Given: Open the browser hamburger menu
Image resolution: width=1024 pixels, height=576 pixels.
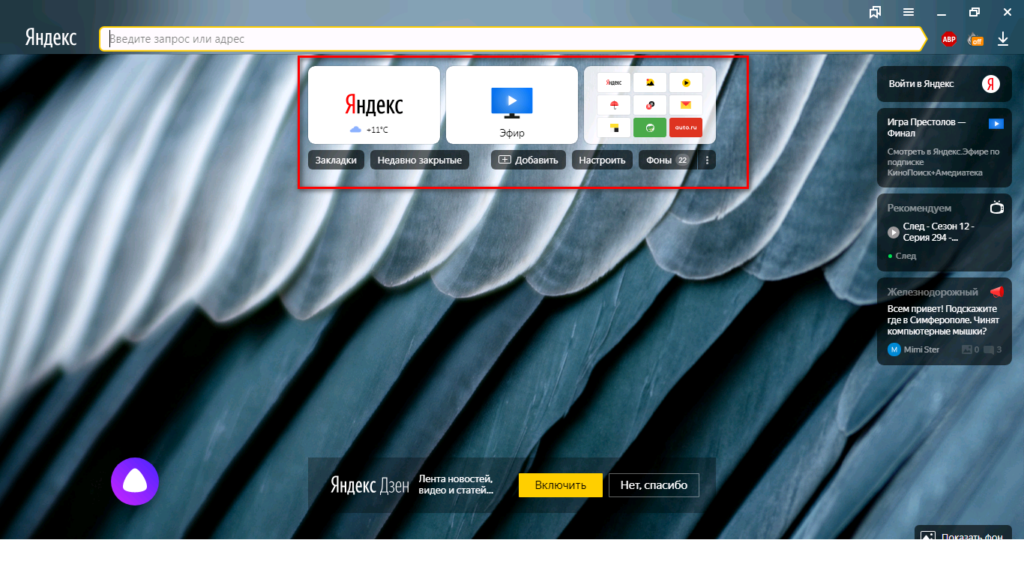Looking at the screenshot, I should (x=908, y=12).
